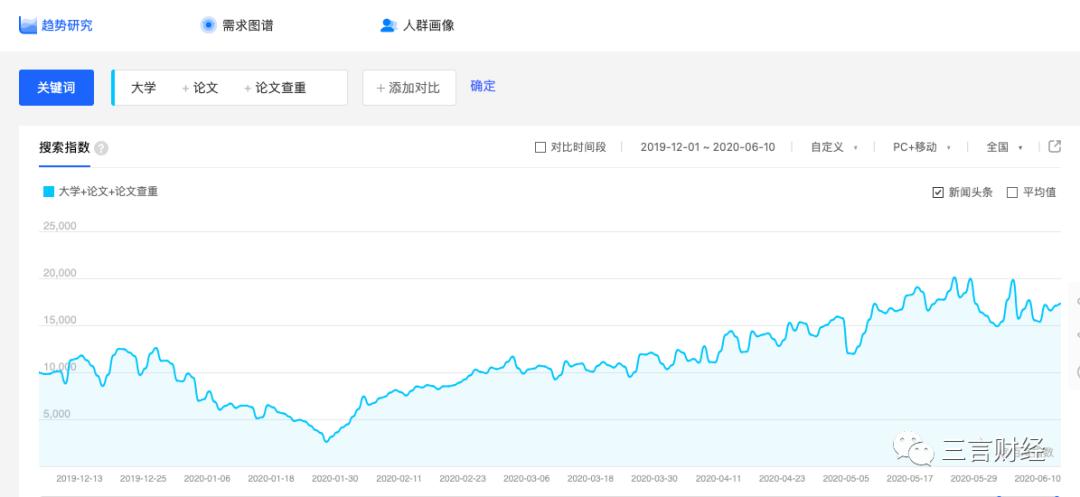Click the help icon beside 搜索指数
The image size is (1080, 497).
tap(101, 148)
